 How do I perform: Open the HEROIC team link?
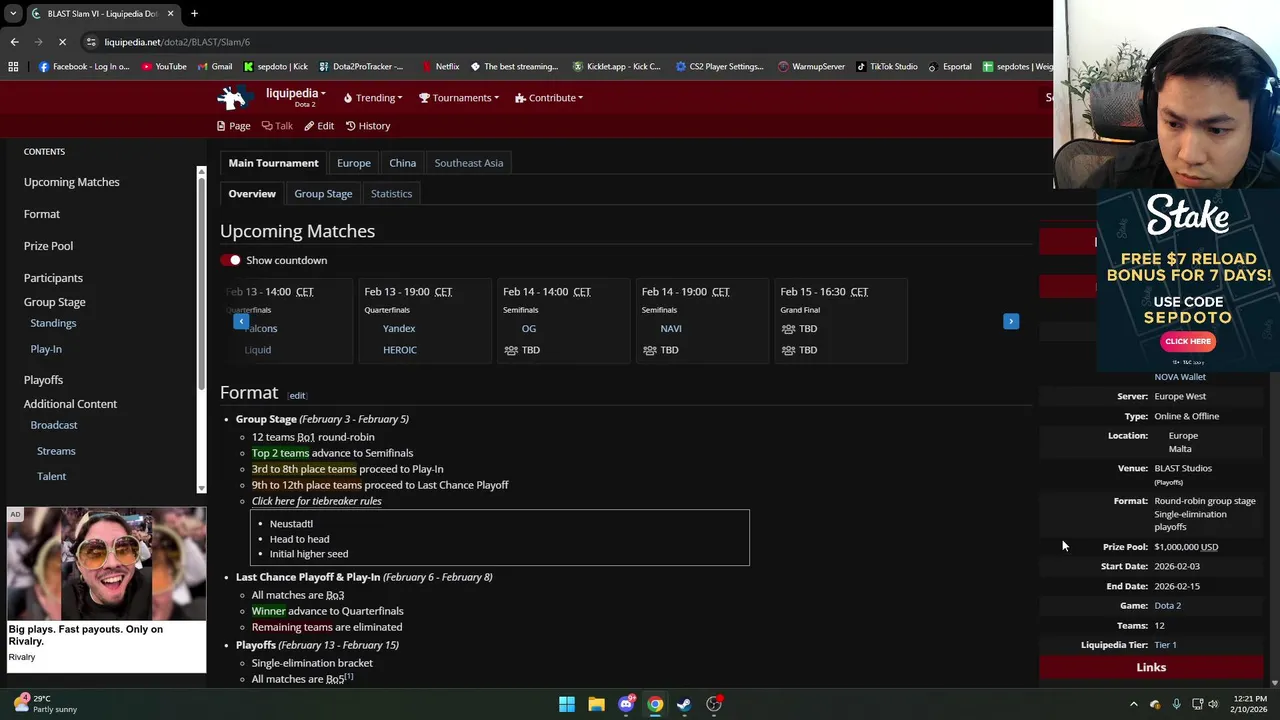tap(400, 350)
